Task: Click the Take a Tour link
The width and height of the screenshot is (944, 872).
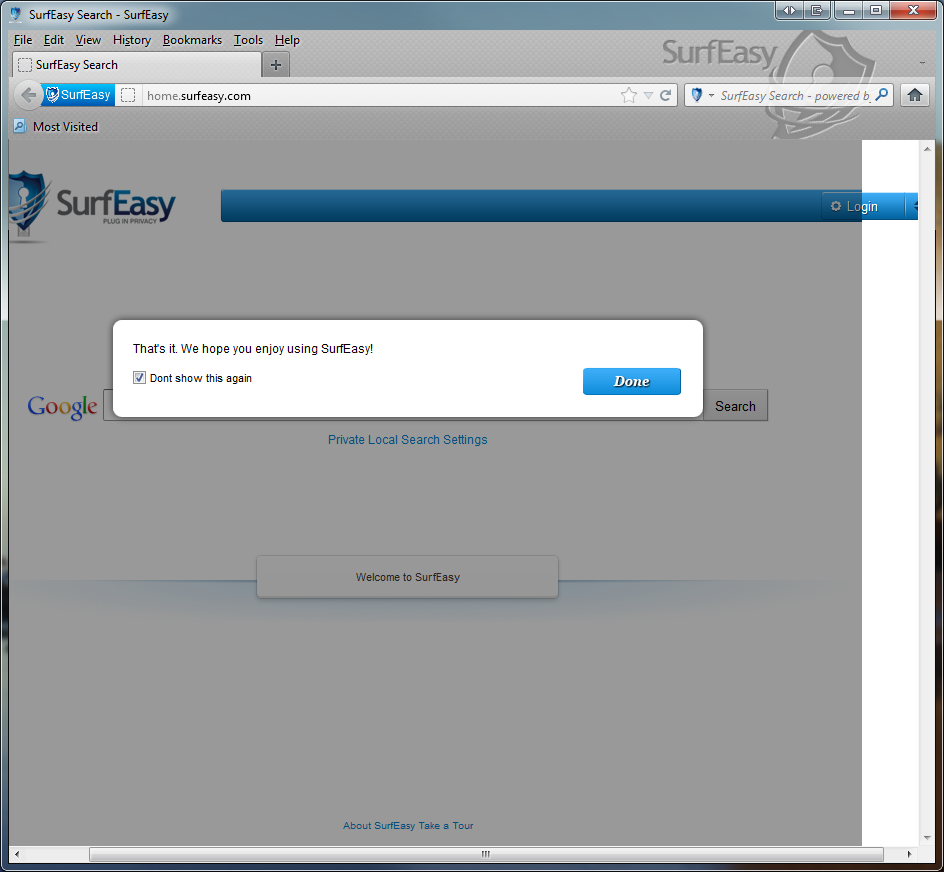Action: coord(446,826)
